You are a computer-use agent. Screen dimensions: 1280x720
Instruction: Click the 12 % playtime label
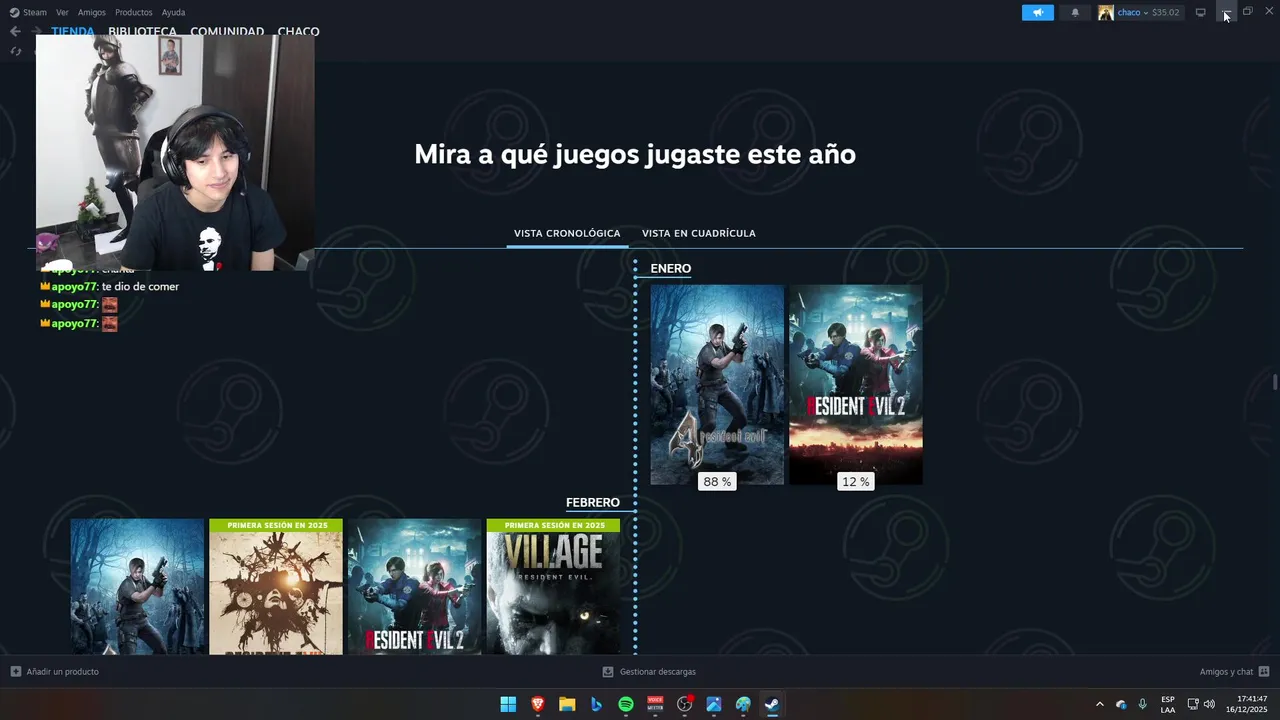[855, 482]
